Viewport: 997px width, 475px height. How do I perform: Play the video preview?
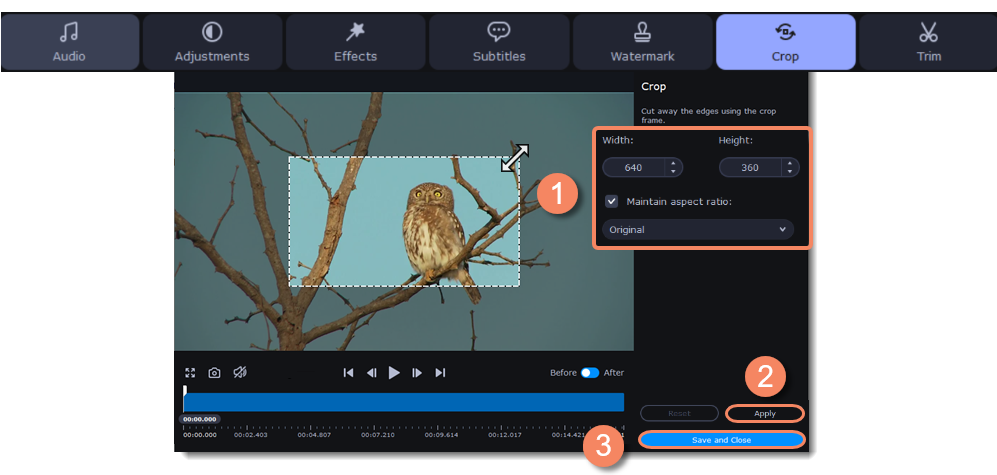tap(394, 373)
